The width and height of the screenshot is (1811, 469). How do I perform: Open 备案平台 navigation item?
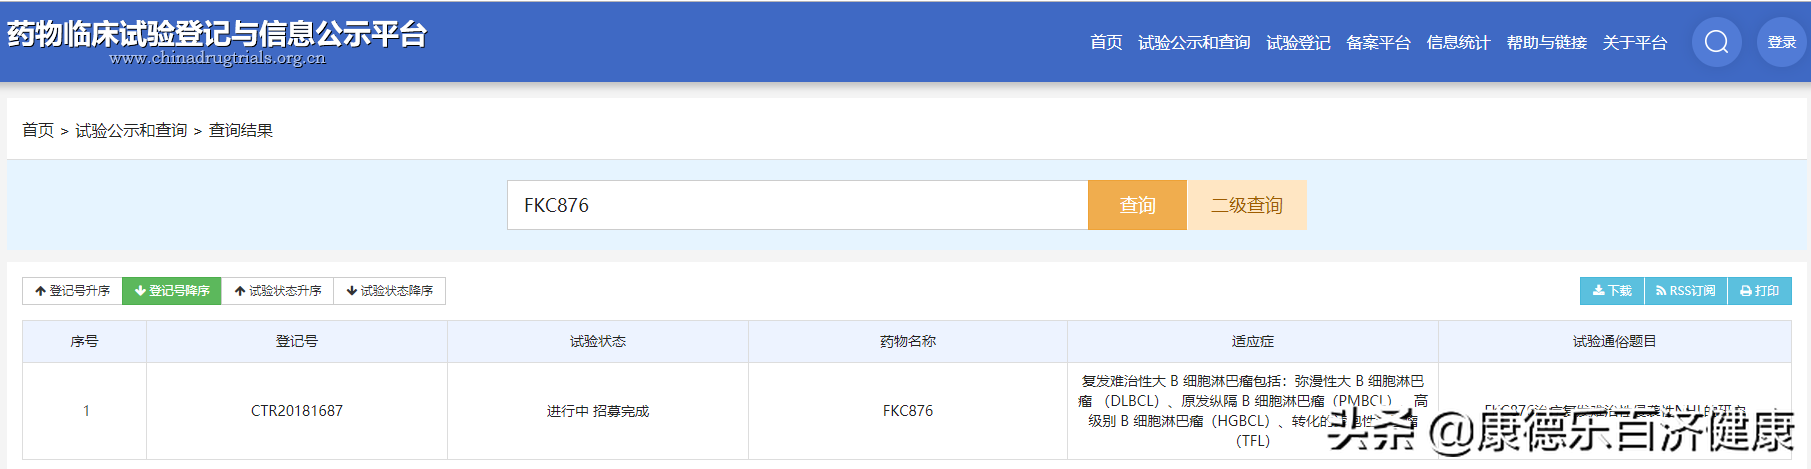pos(1378,42)
